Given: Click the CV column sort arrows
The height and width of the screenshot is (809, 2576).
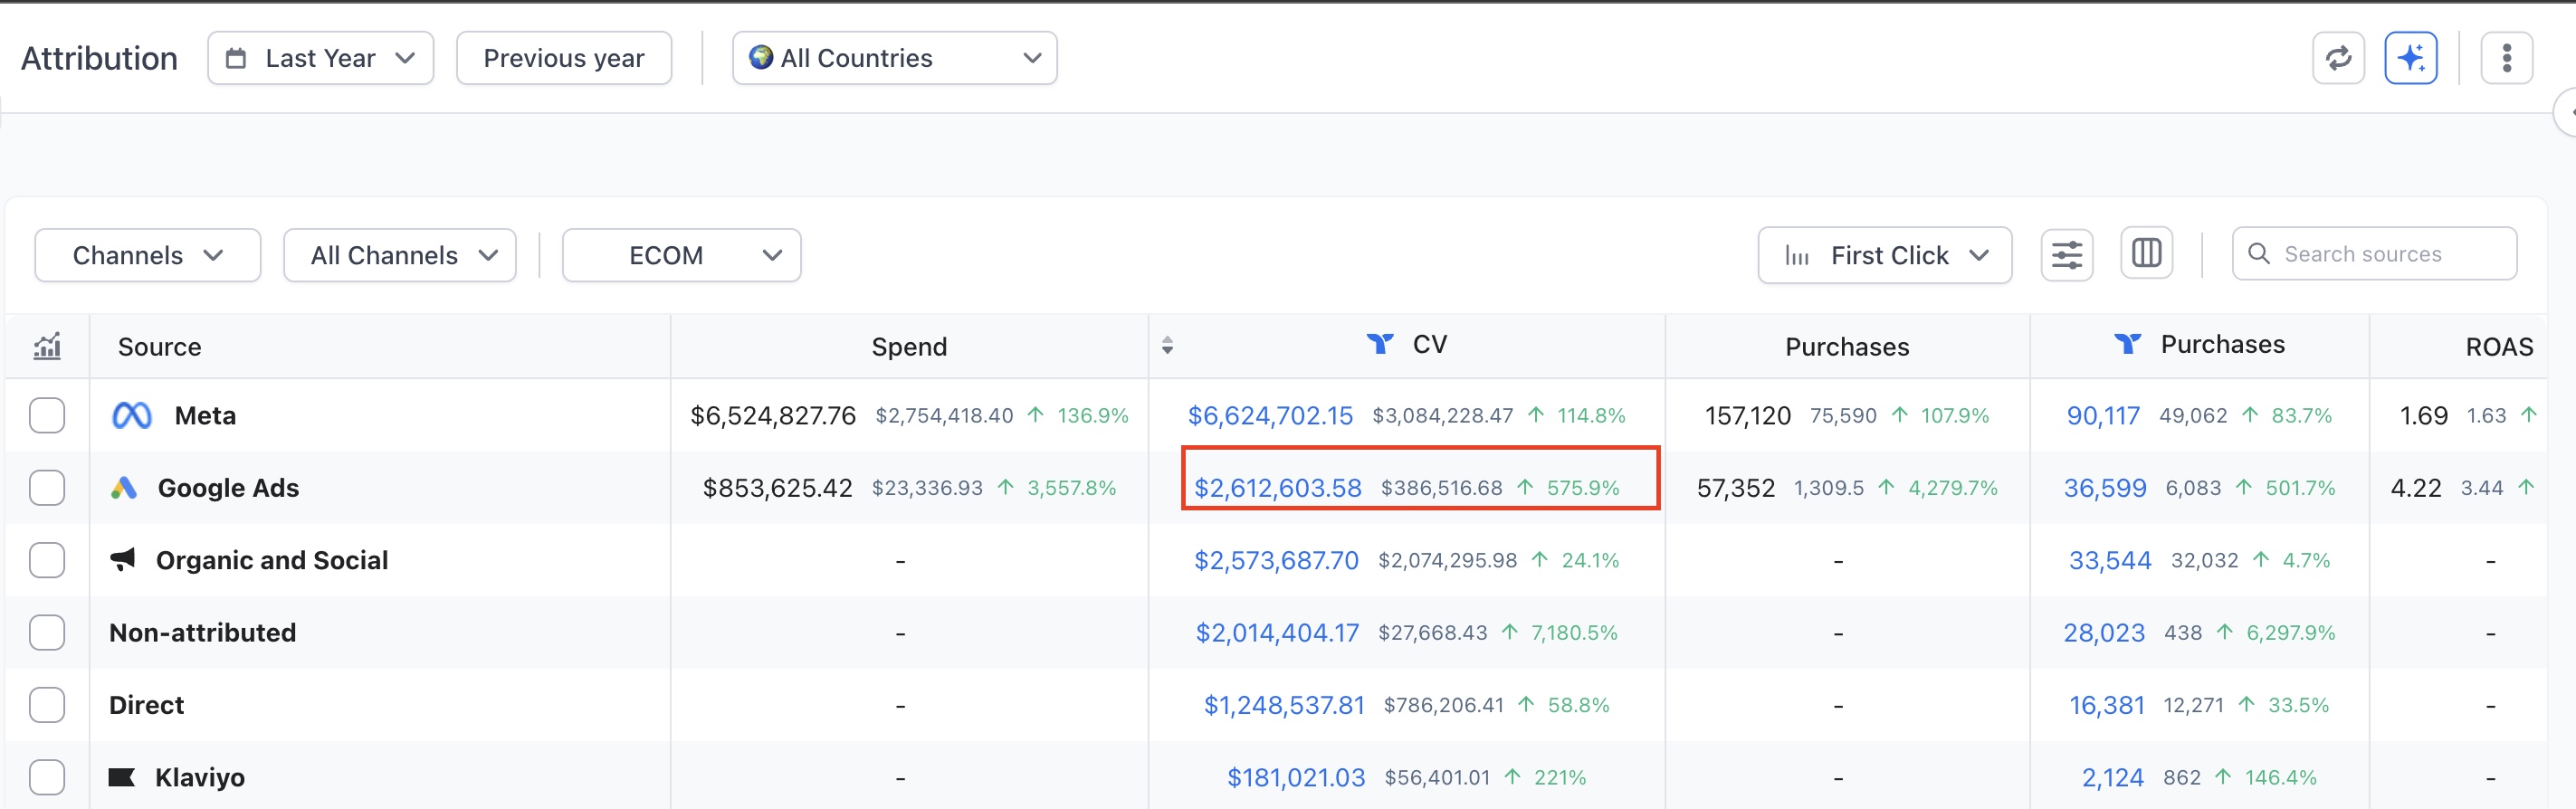Looking at the screenshot, I should 1167,346.
